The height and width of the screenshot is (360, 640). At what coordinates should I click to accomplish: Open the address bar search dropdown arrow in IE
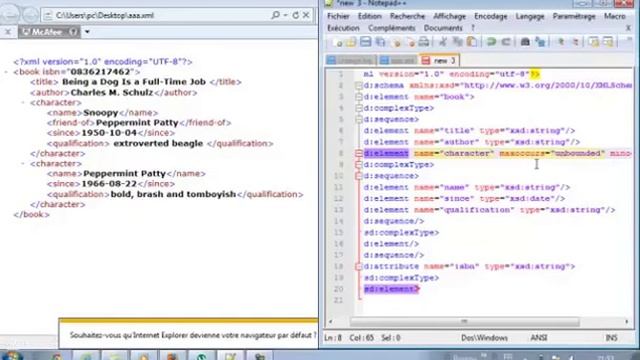click(285, 15)
